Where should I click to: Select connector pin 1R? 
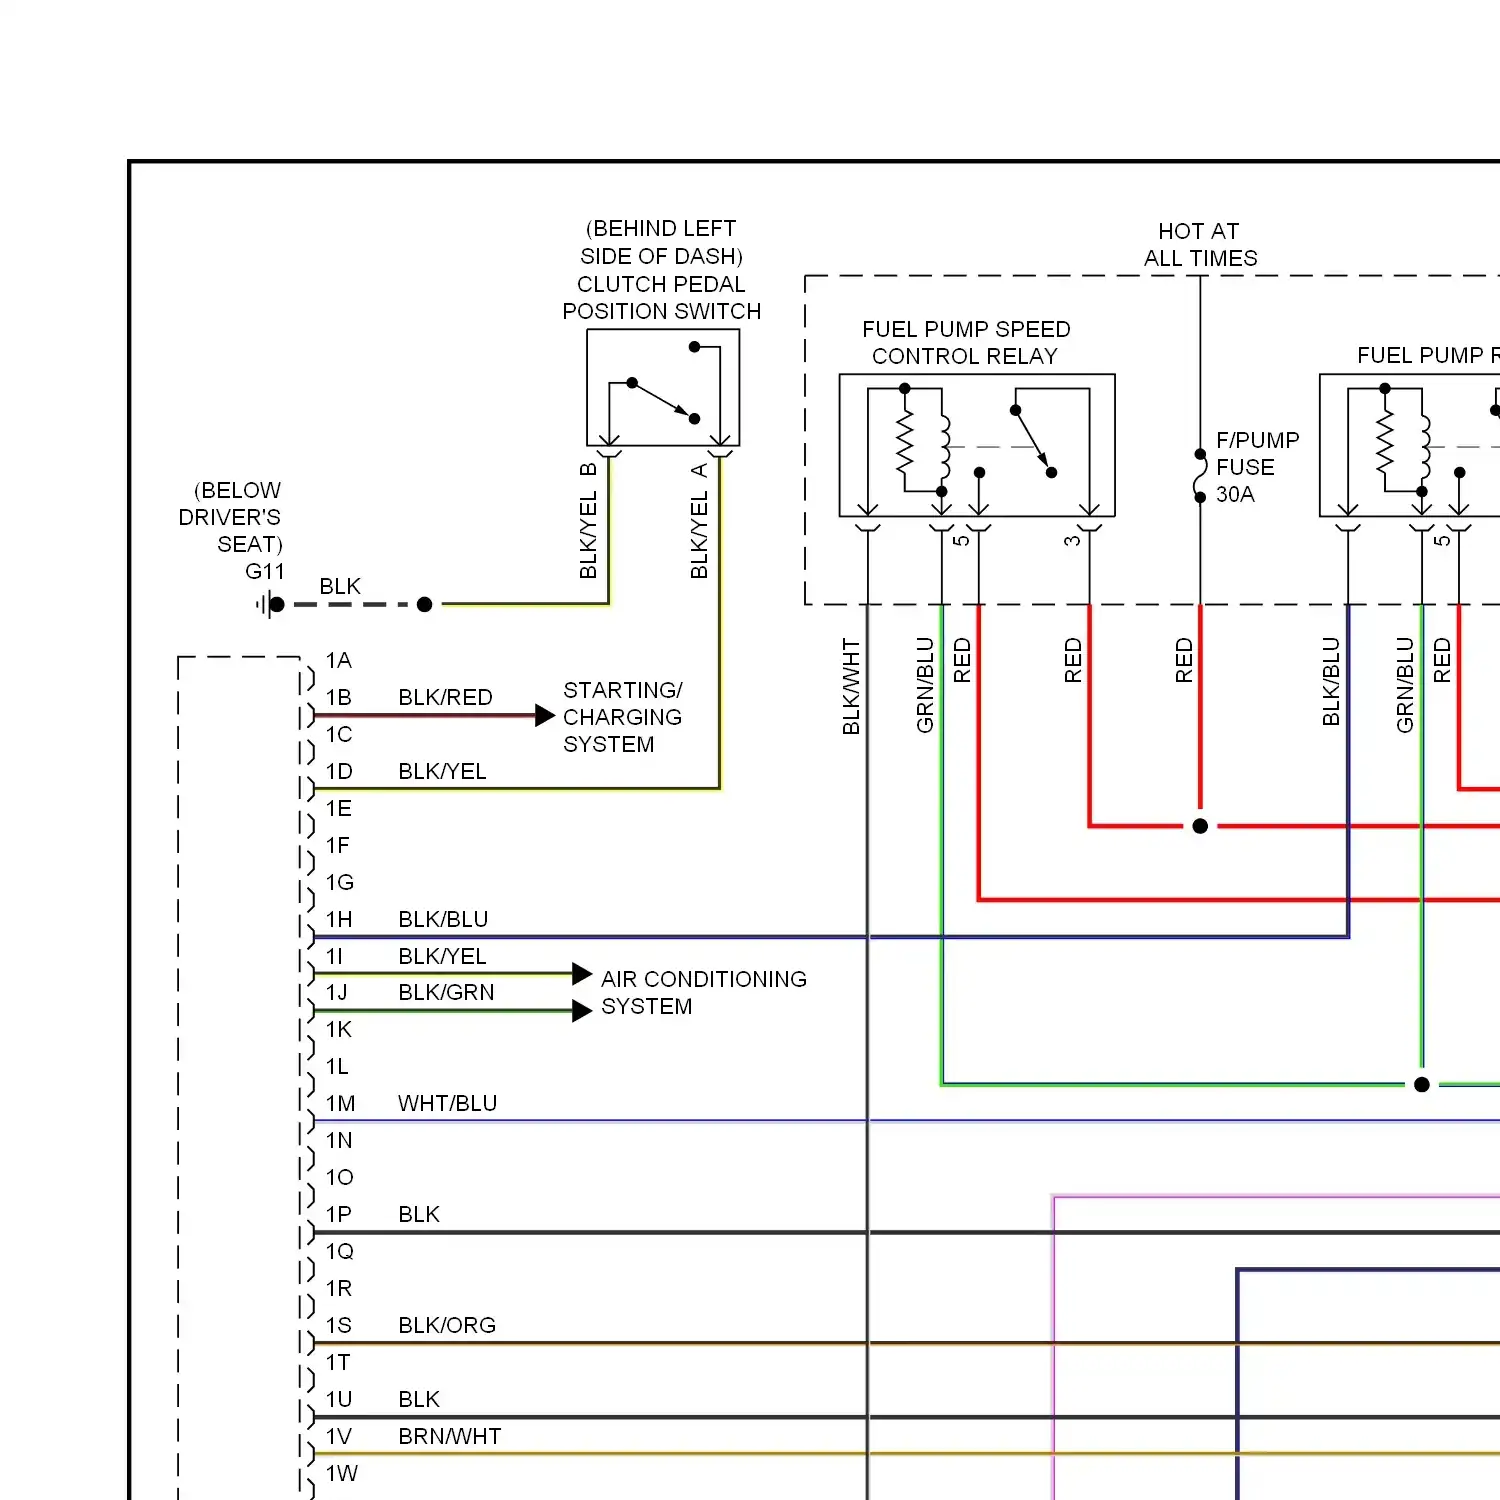pos(339,1288)
